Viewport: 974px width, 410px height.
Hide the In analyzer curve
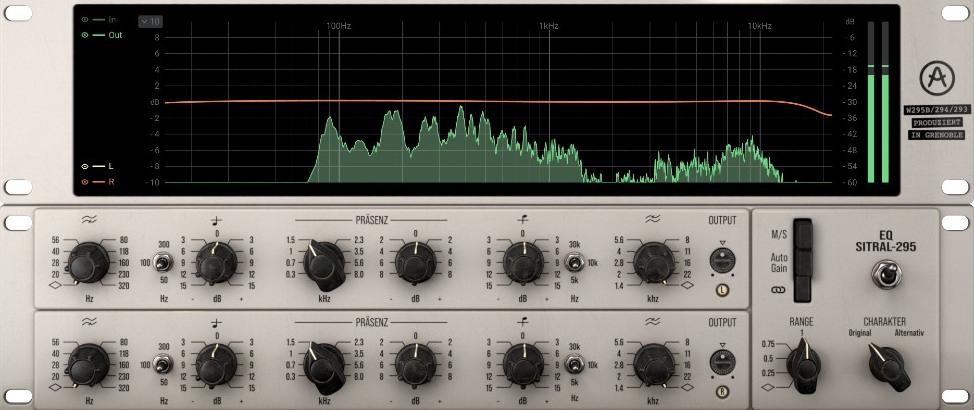pyautogui.click(x=85, y=19)
